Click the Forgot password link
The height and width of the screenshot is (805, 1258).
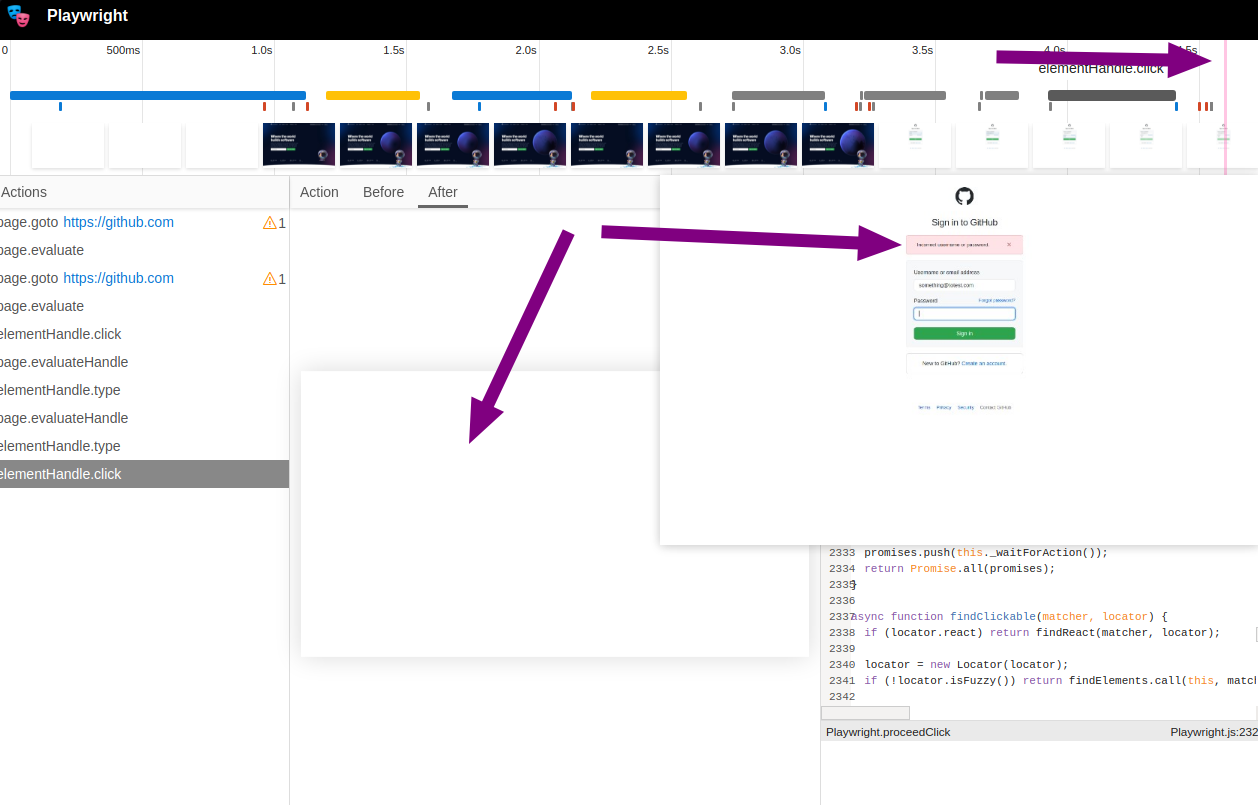(x=996, y=300)
